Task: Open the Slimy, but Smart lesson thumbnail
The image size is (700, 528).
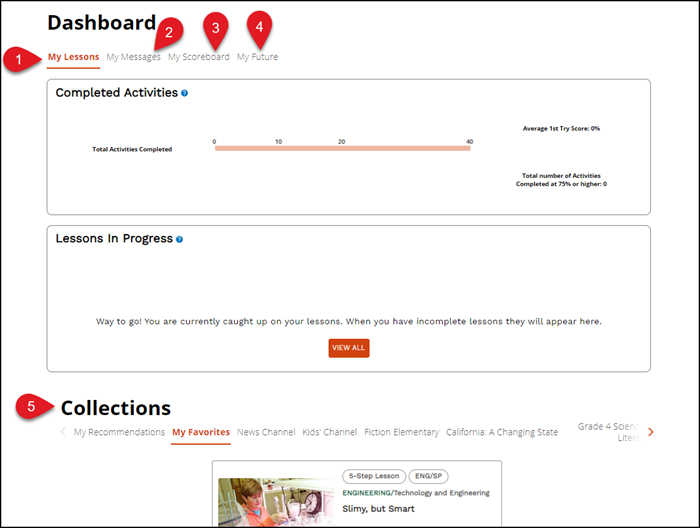Action: point(276,502)
